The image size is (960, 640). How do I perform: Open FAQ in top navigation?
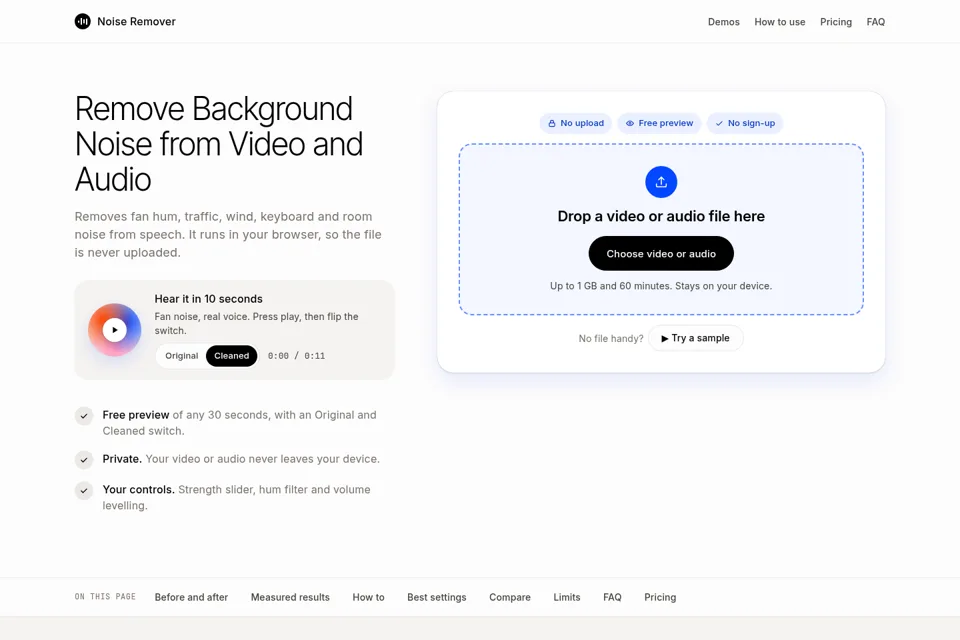click(876, 22)
